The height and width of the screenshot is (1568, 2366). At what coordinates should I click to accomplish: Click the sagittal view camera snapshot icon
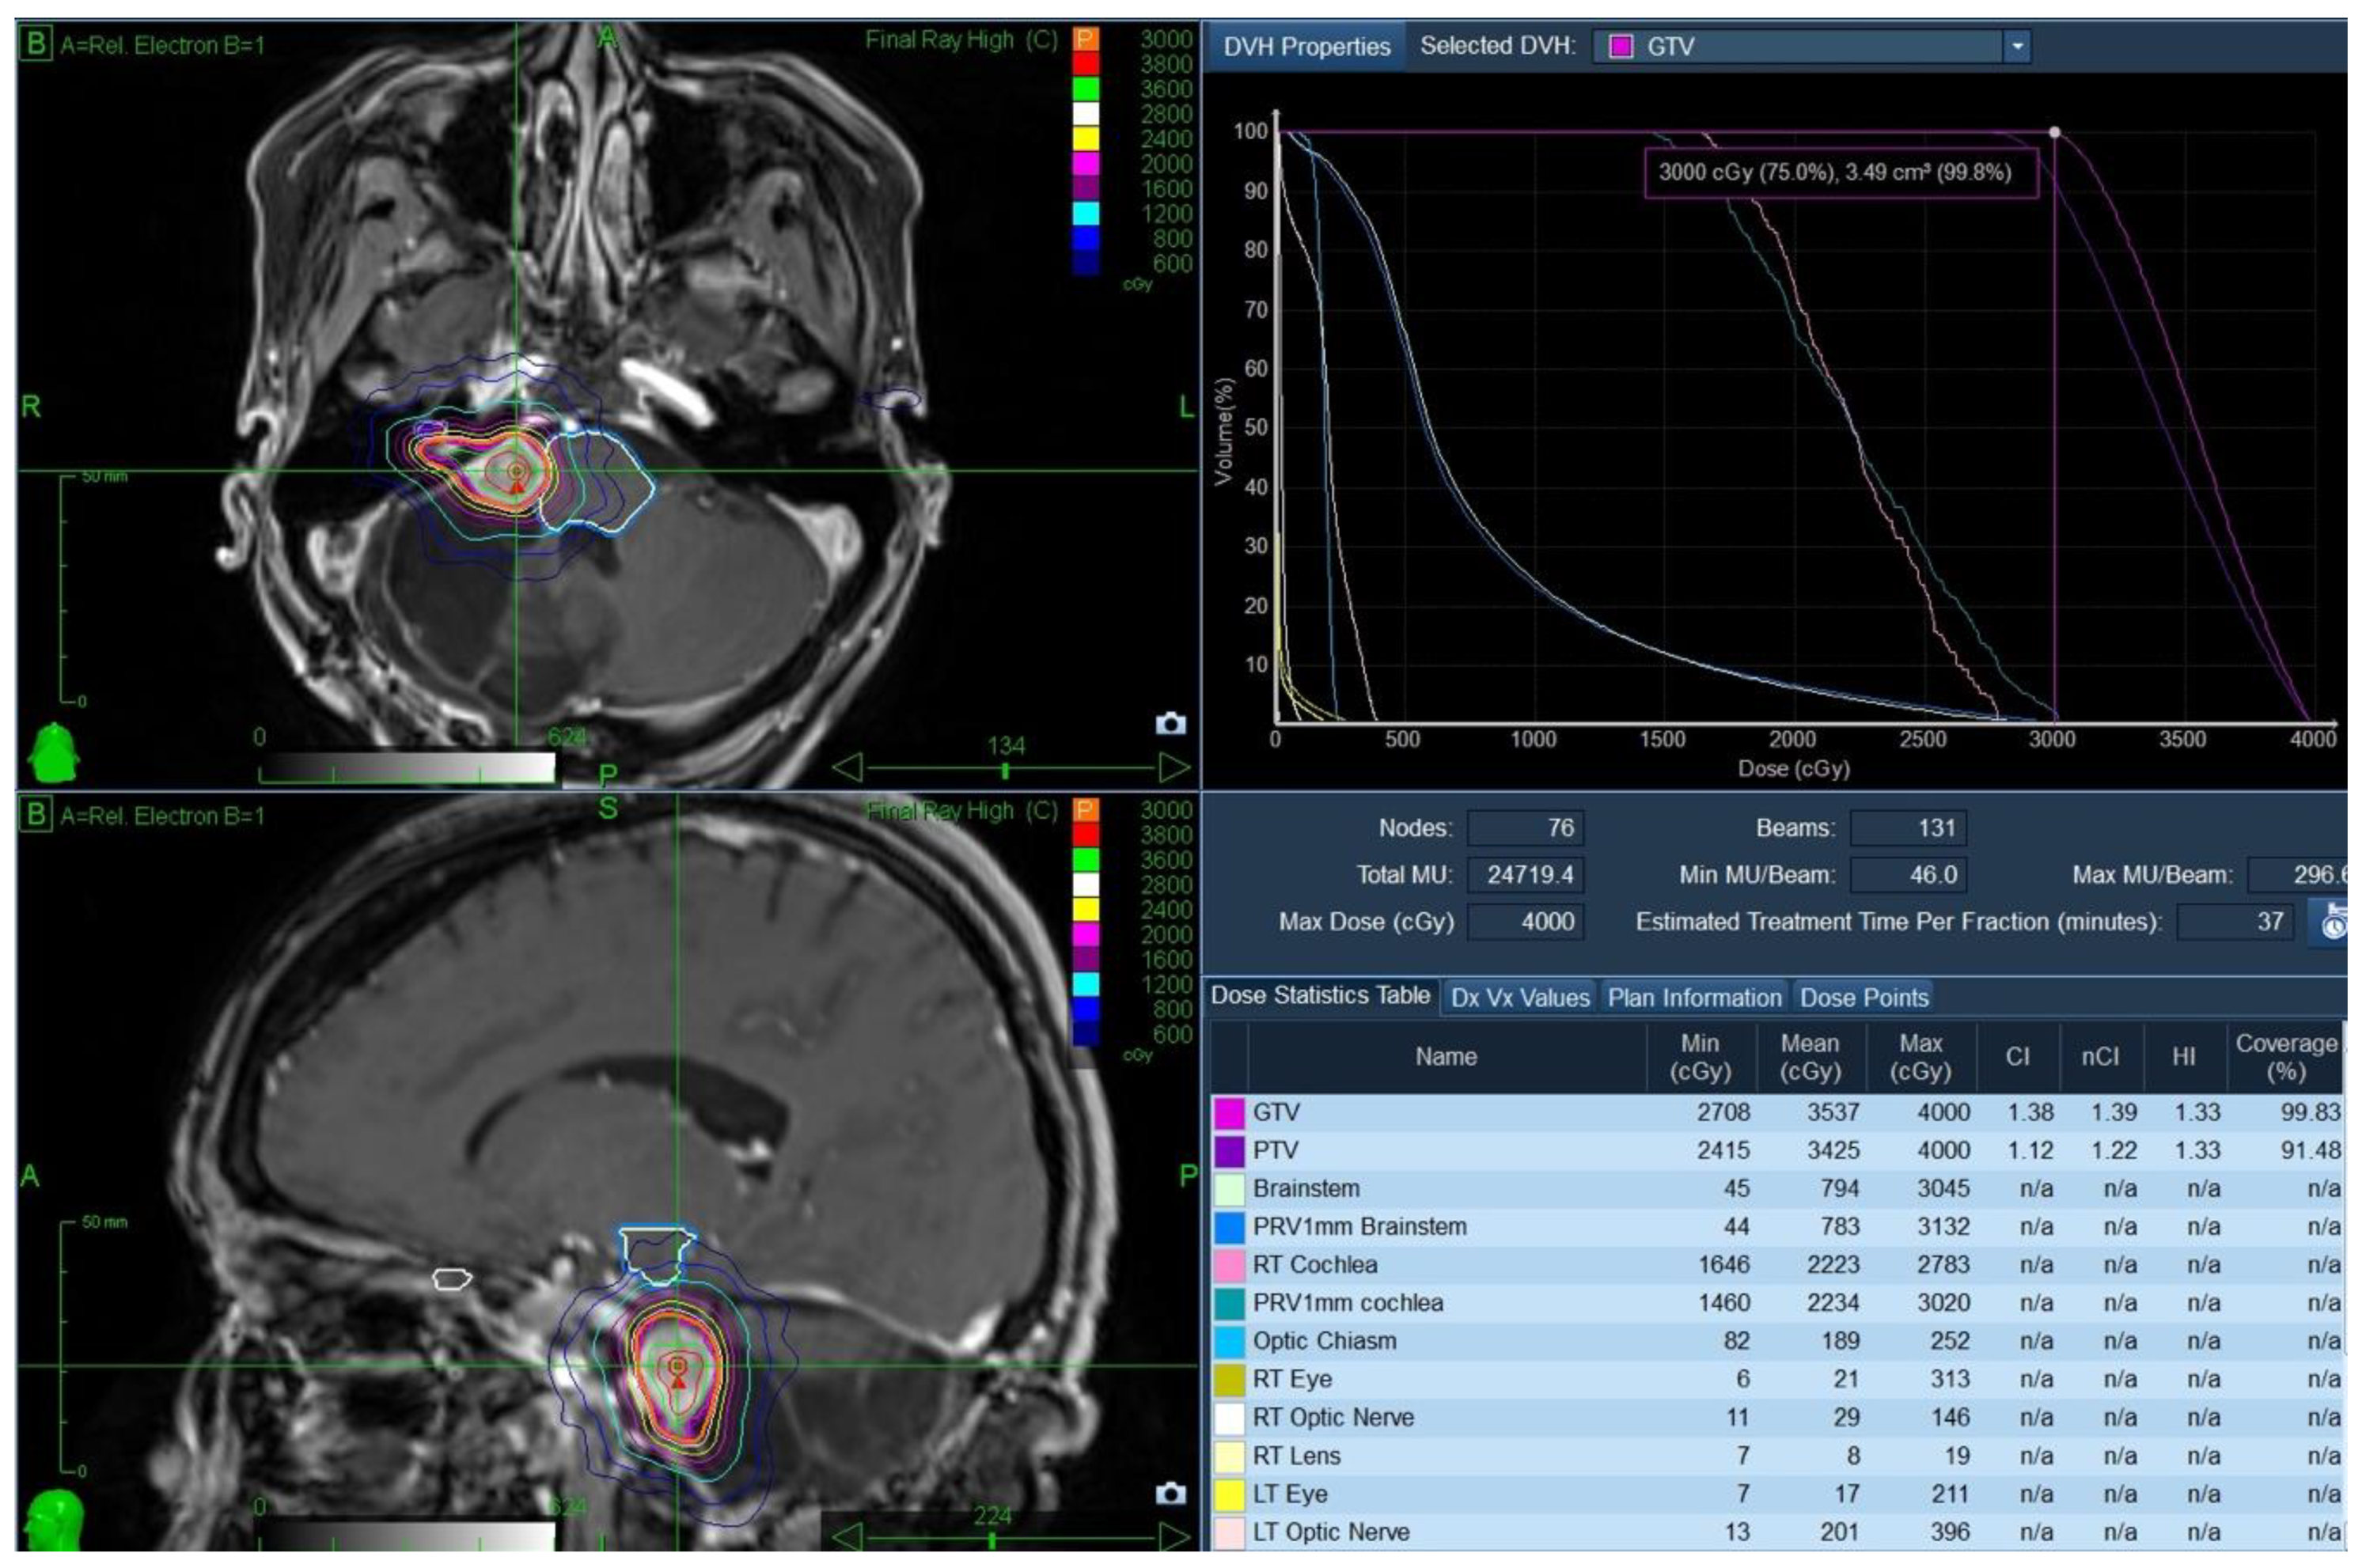[1170, 1493]
